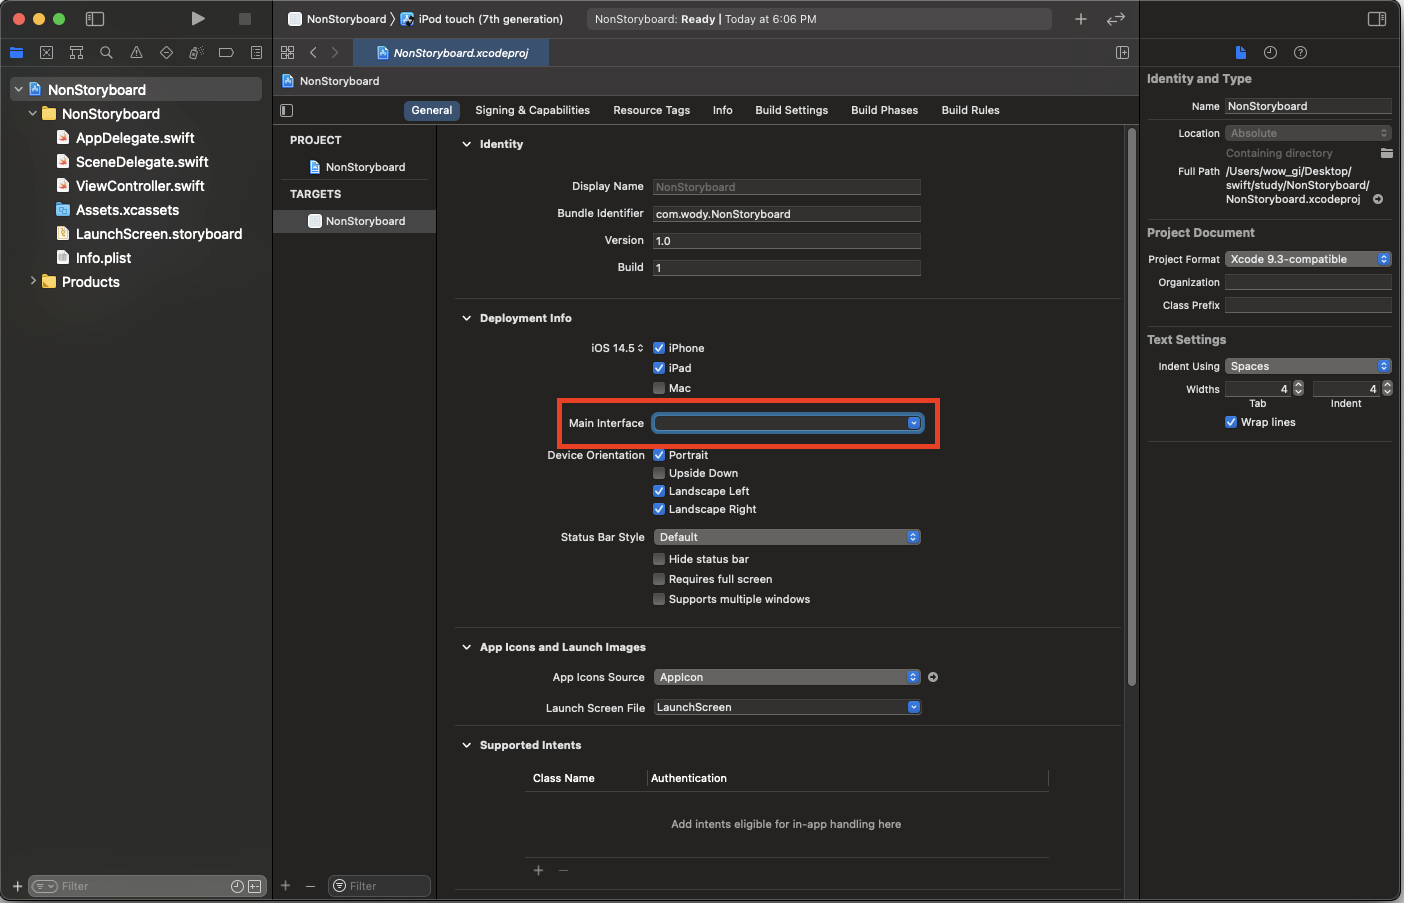Open the Report navigator
Viewport: 1404px width, 903px height.
[x=256, y=52]
